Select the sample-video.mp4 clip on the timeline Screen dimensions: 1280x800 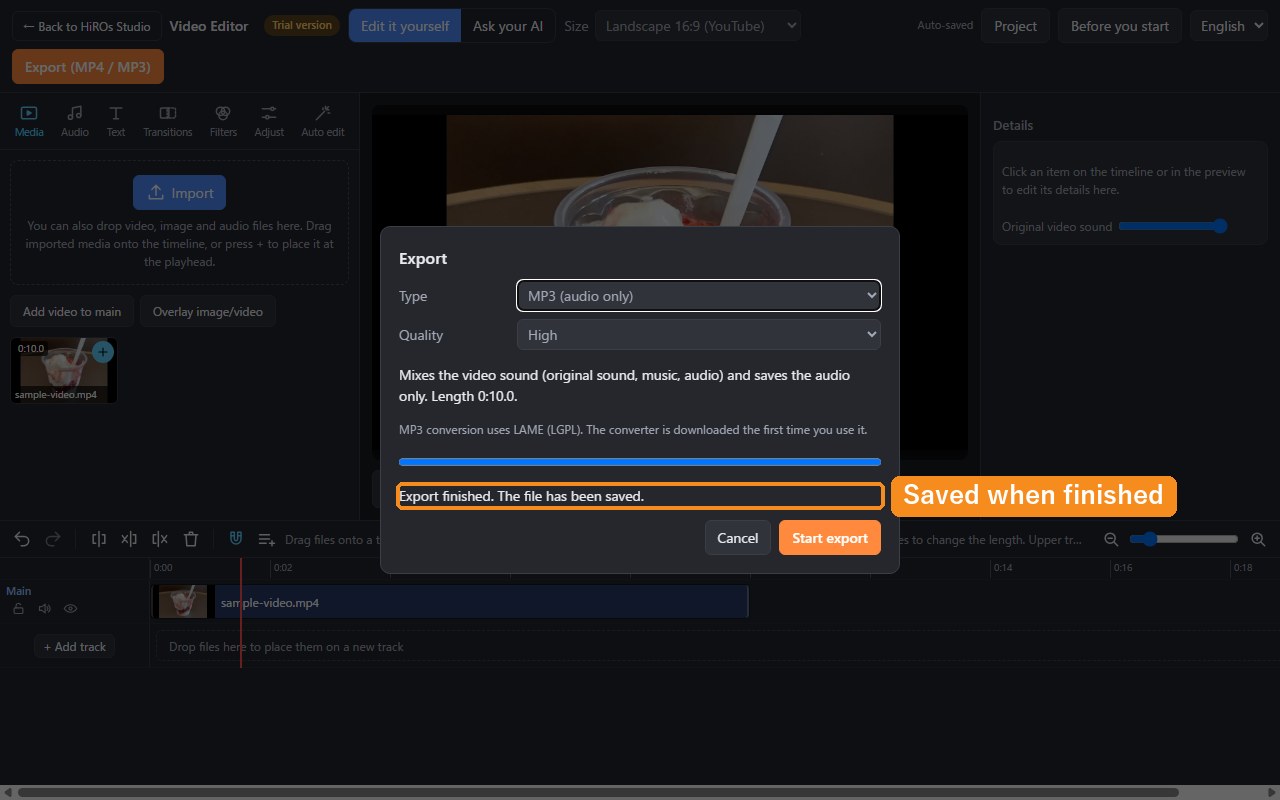(450, 602)
